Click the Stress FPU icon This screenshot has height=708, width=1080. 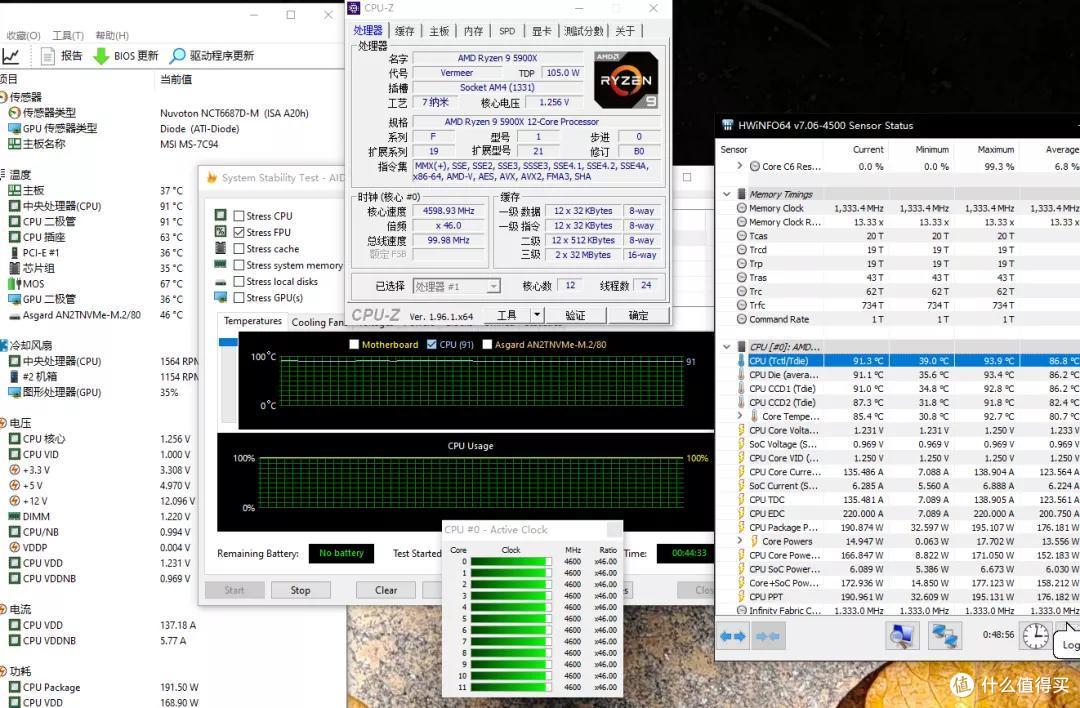220,231
